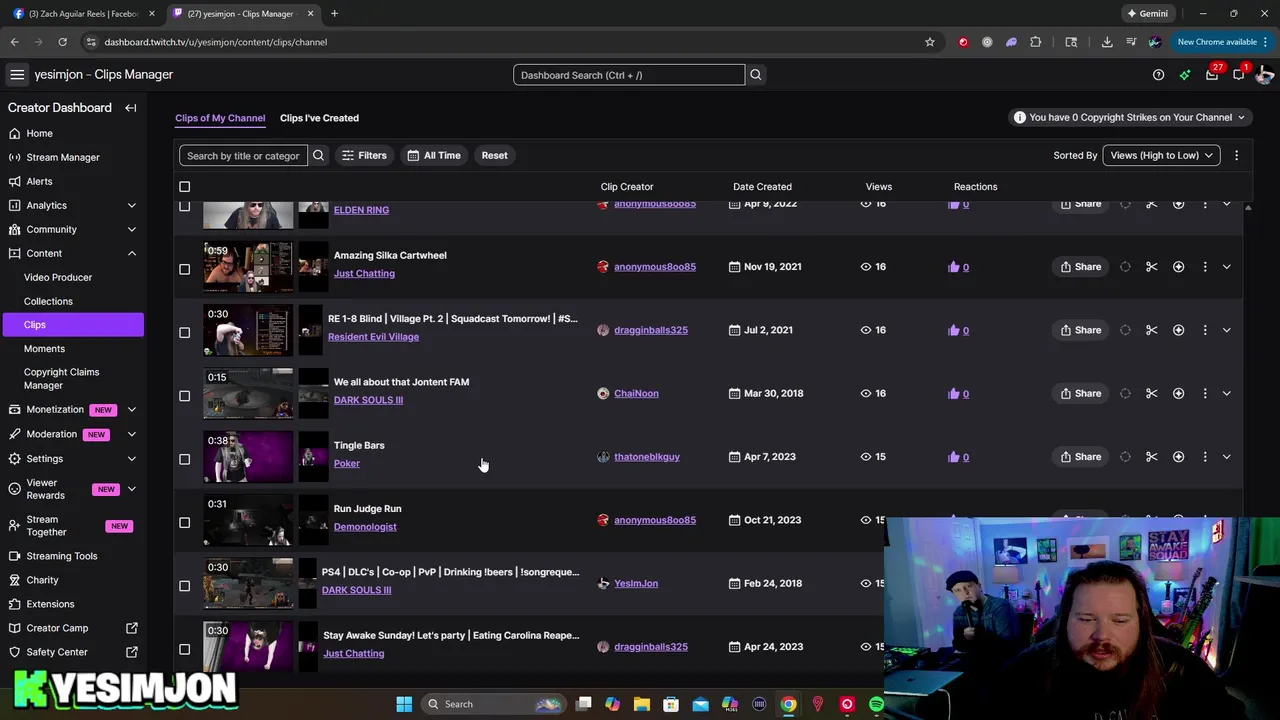
Task: Open the Resident Evil Village category link
Action: [373, 337]
